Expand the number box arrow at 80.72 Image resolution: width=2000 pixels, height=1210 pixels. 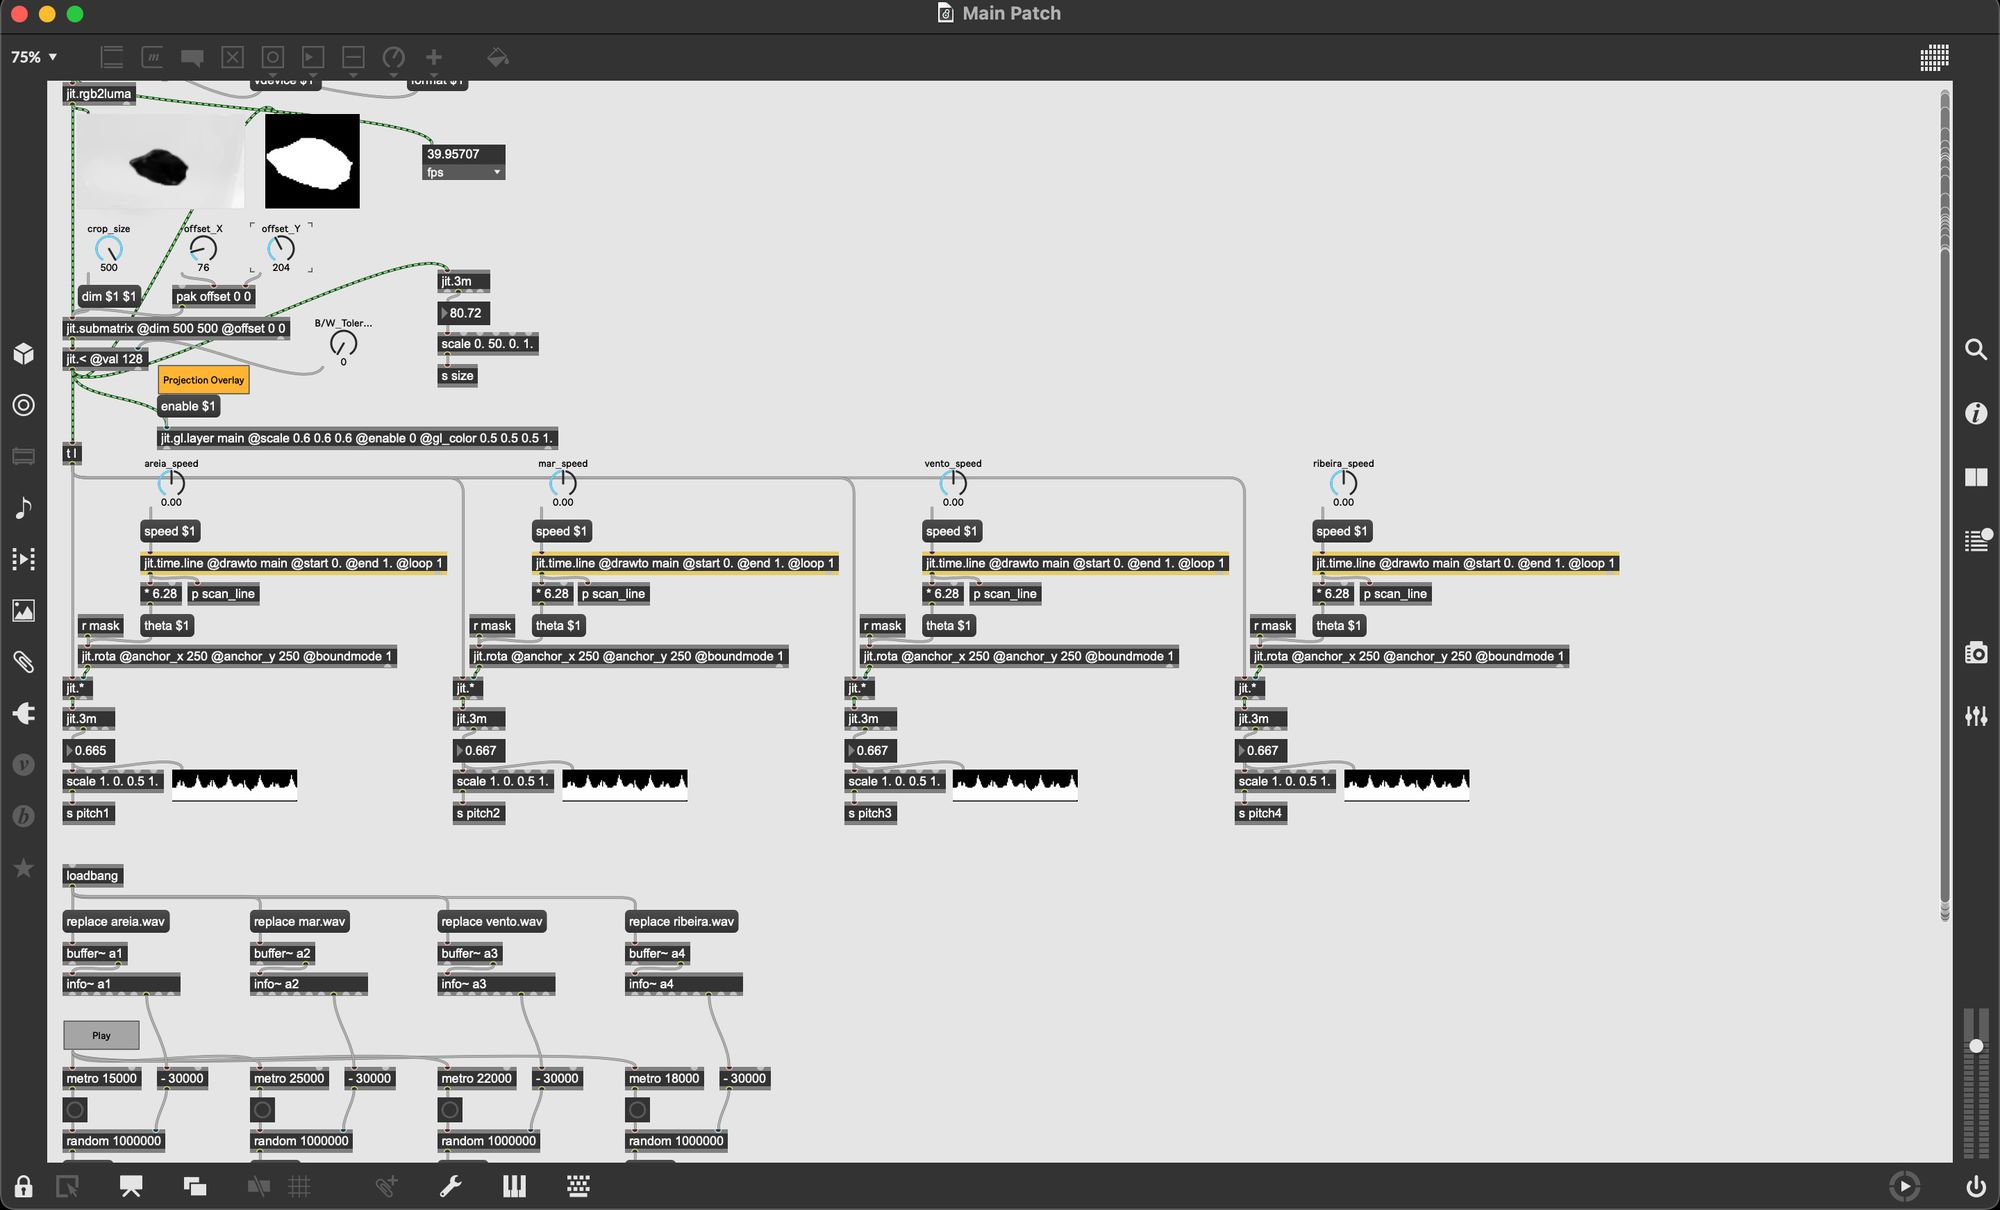tap(445, 313)
